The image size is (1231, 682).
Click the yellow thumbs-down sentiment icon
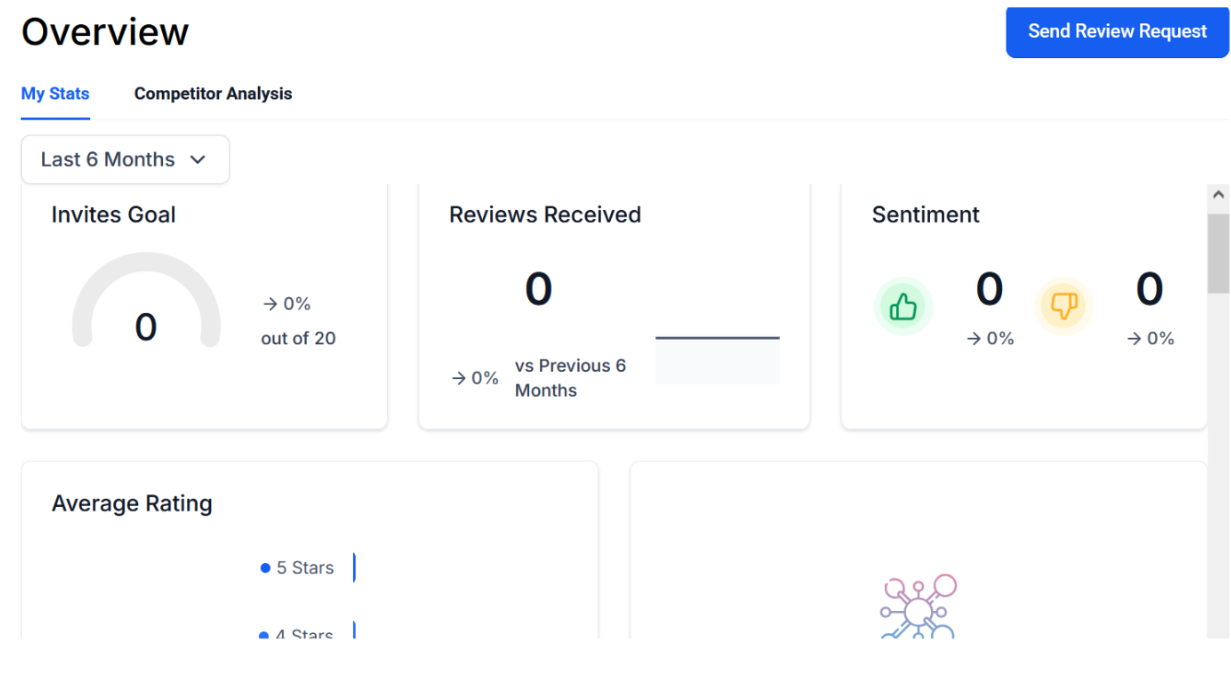pyautogui.click(x=1064, y=306)
